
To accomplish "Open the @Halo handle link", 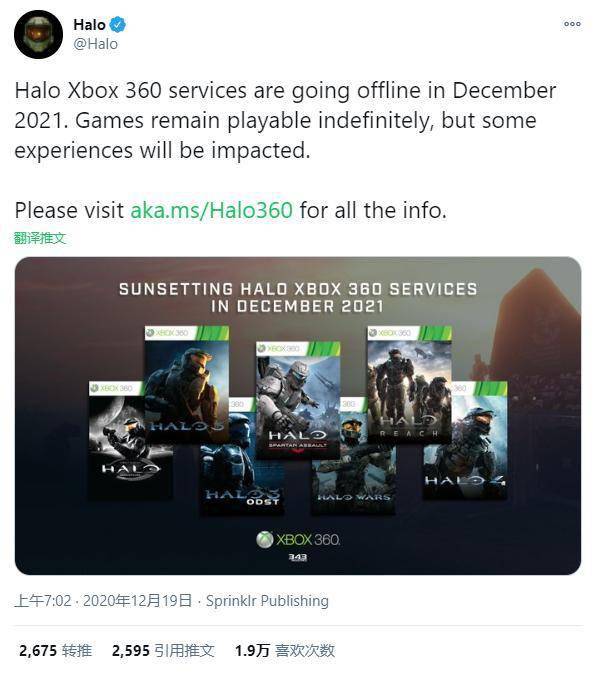I will tap(95, 44).
